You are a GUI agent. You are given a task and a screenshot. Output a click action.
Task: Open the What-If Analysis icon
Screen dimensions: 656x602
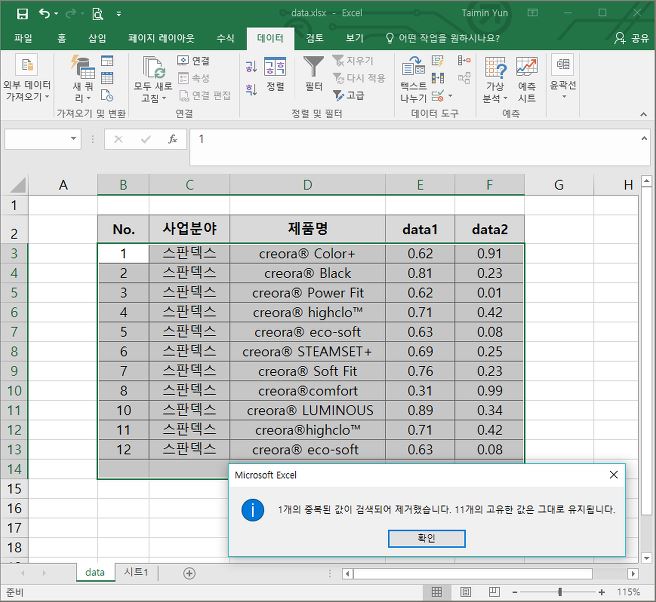point(495,67)
